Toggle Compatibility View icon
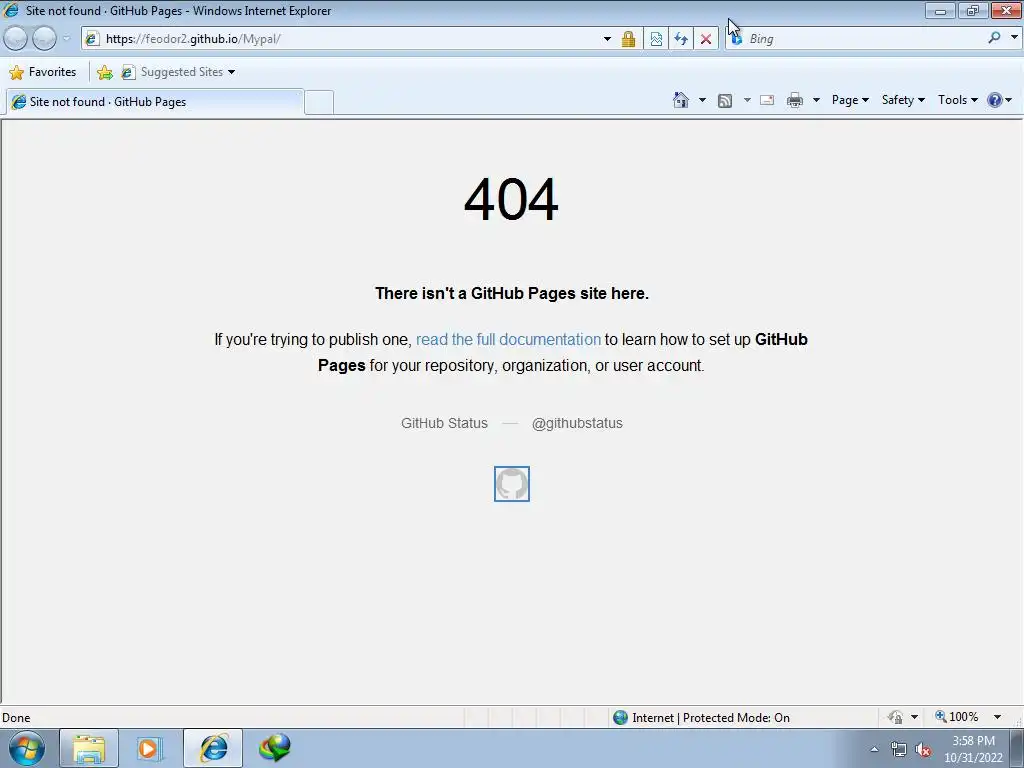This screenshot has width=1024, height=768. pos(656,39)
